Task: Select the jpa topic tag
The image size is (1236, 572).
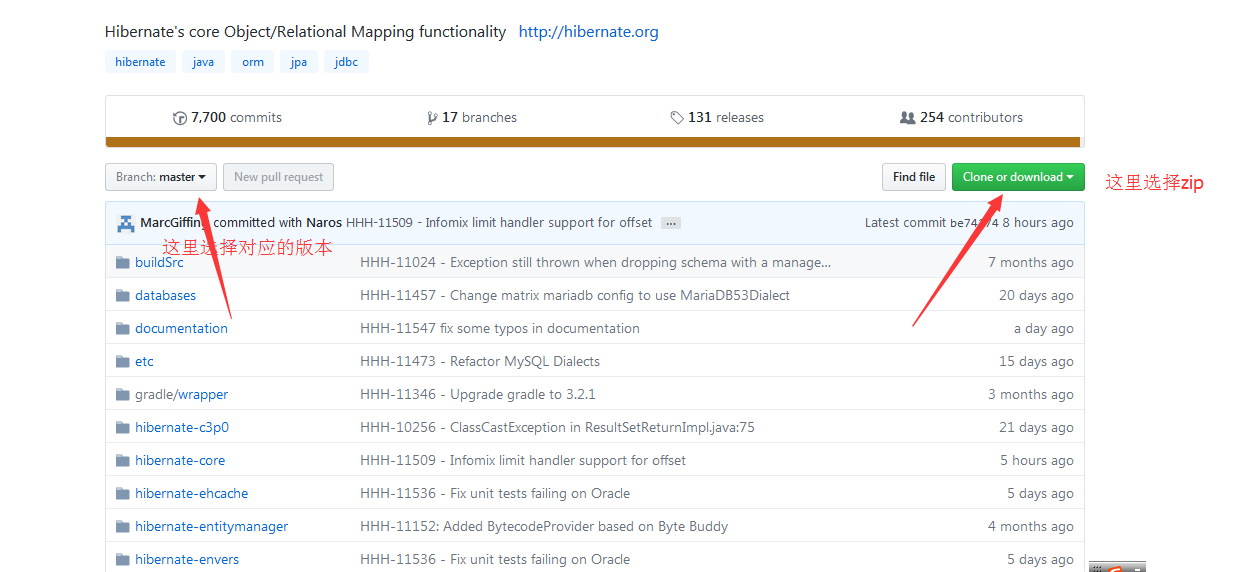Action: [x=299, y=62]
